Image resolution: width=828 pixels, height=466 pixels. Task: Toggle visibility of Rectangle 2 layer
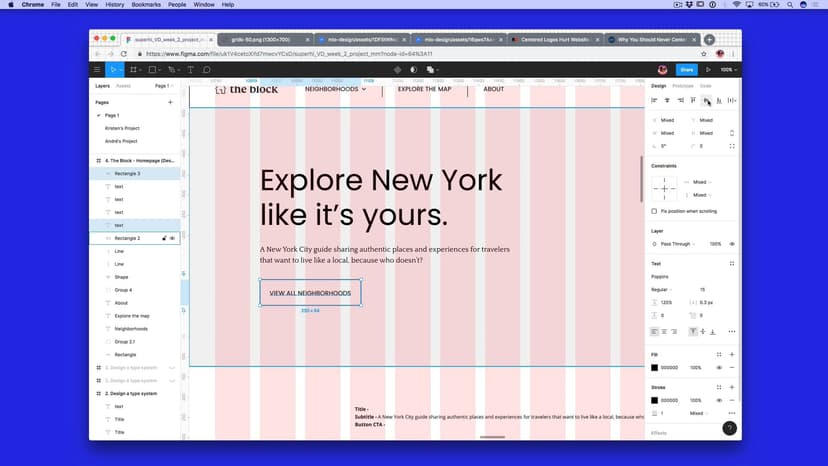172,238
